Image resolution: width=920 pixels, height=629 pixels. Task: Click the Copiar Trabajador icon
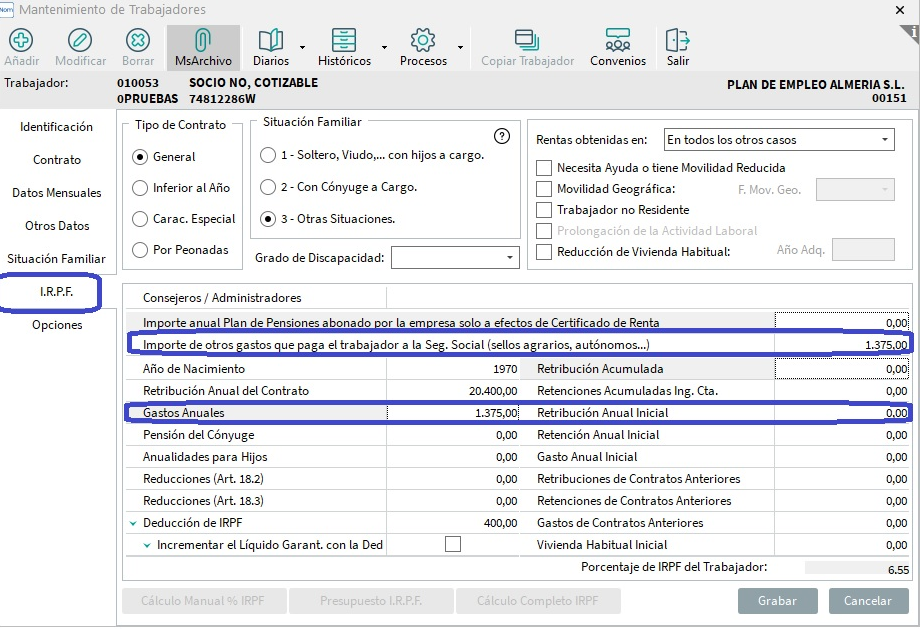click(527, 40)
